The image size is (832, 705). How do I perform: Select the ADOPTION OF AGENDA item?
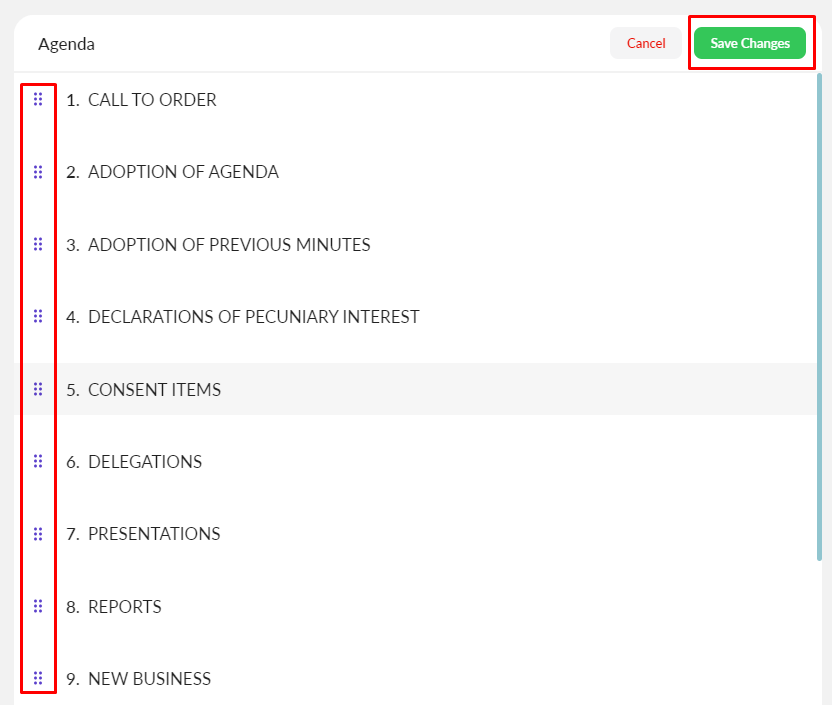183,172
